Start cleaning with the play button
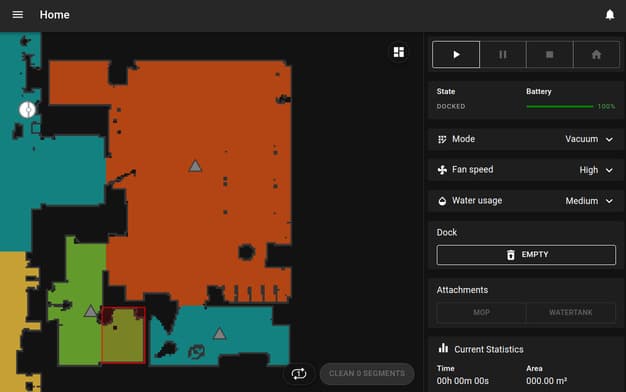This screenshot has width=626, height=392. click(456, 54)
